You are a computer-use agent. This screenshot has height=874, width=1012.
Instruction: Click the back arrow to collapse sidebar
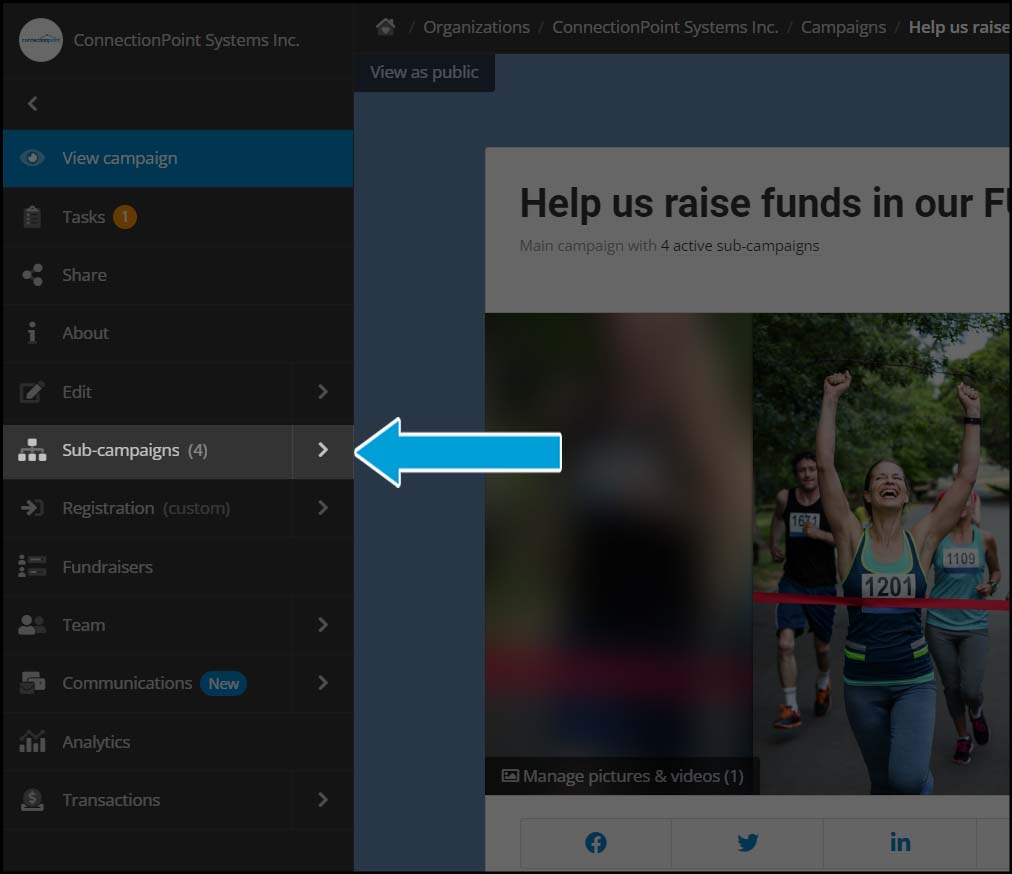[x=33, y=103]
